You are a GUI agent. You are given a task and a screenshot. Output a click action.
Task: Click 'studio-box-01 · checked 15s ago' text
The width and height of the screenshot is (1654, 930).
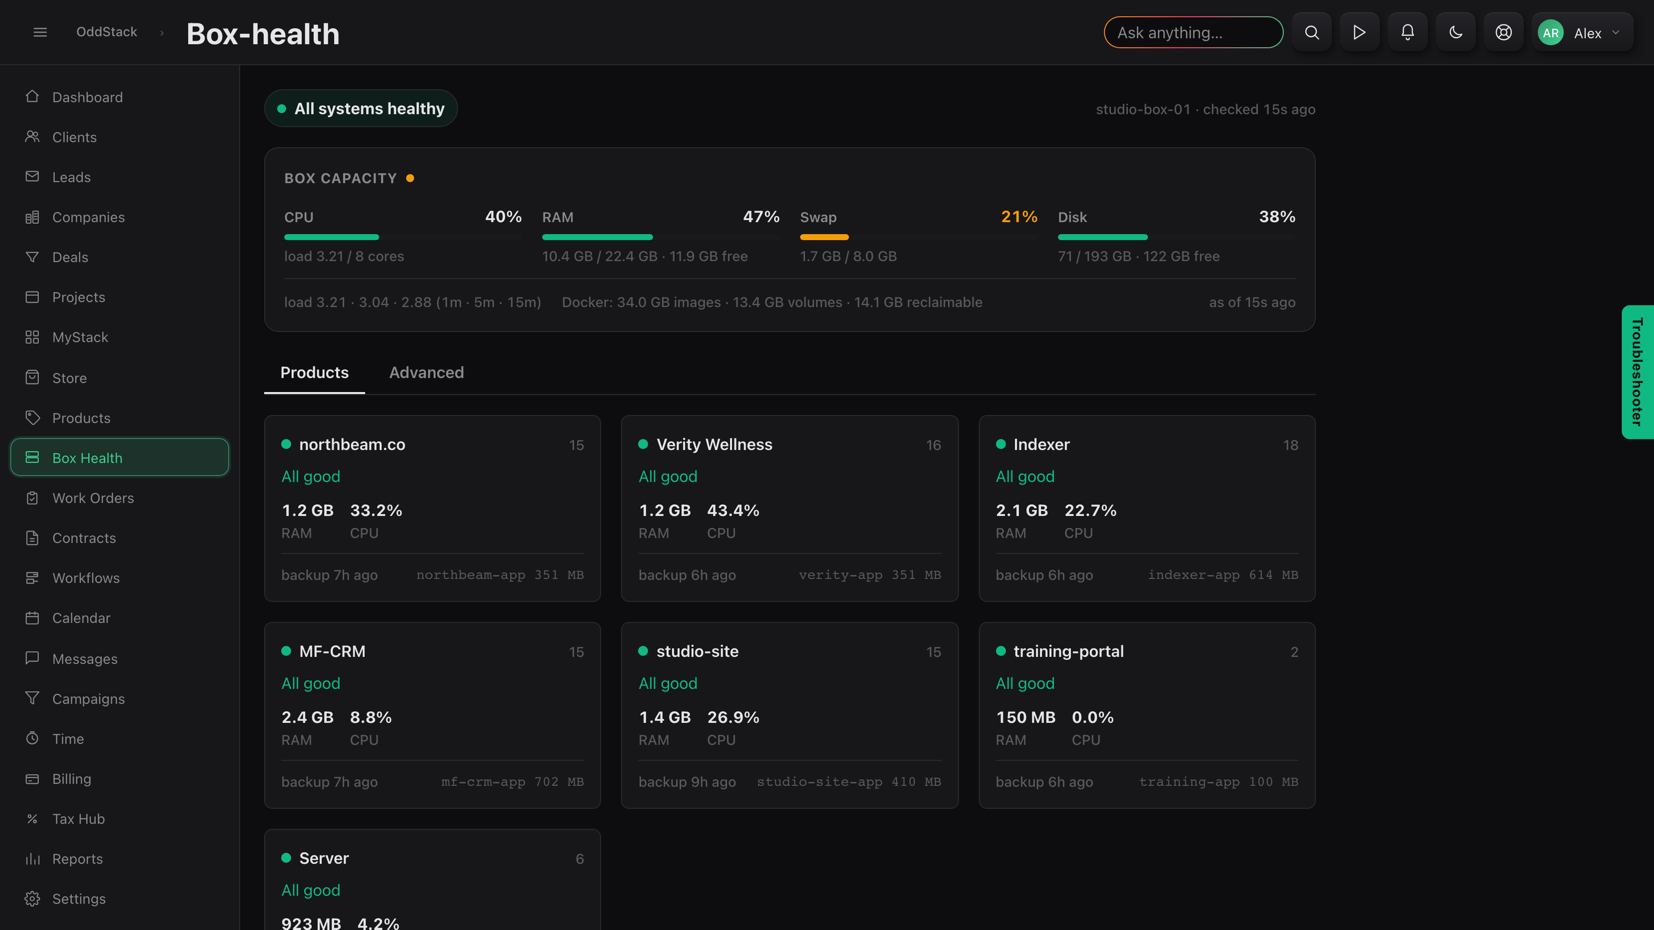click(x=1205, y=109)
